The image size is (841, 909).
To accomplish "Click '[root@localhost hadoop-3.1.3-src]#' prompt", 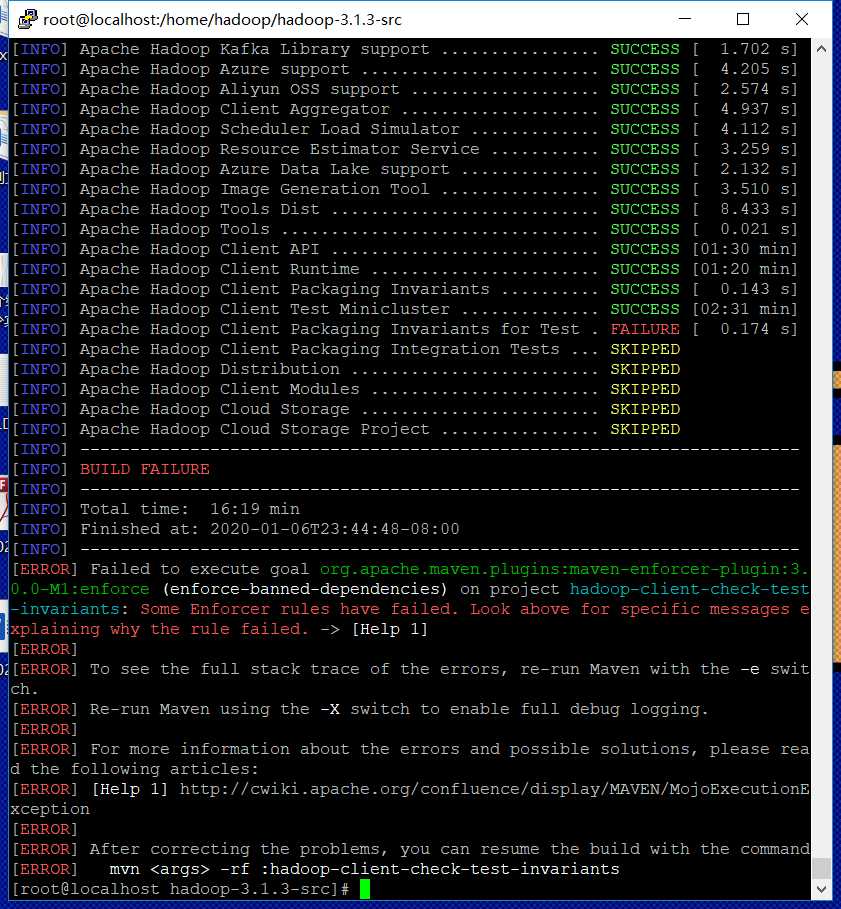I will click(180, 889).
